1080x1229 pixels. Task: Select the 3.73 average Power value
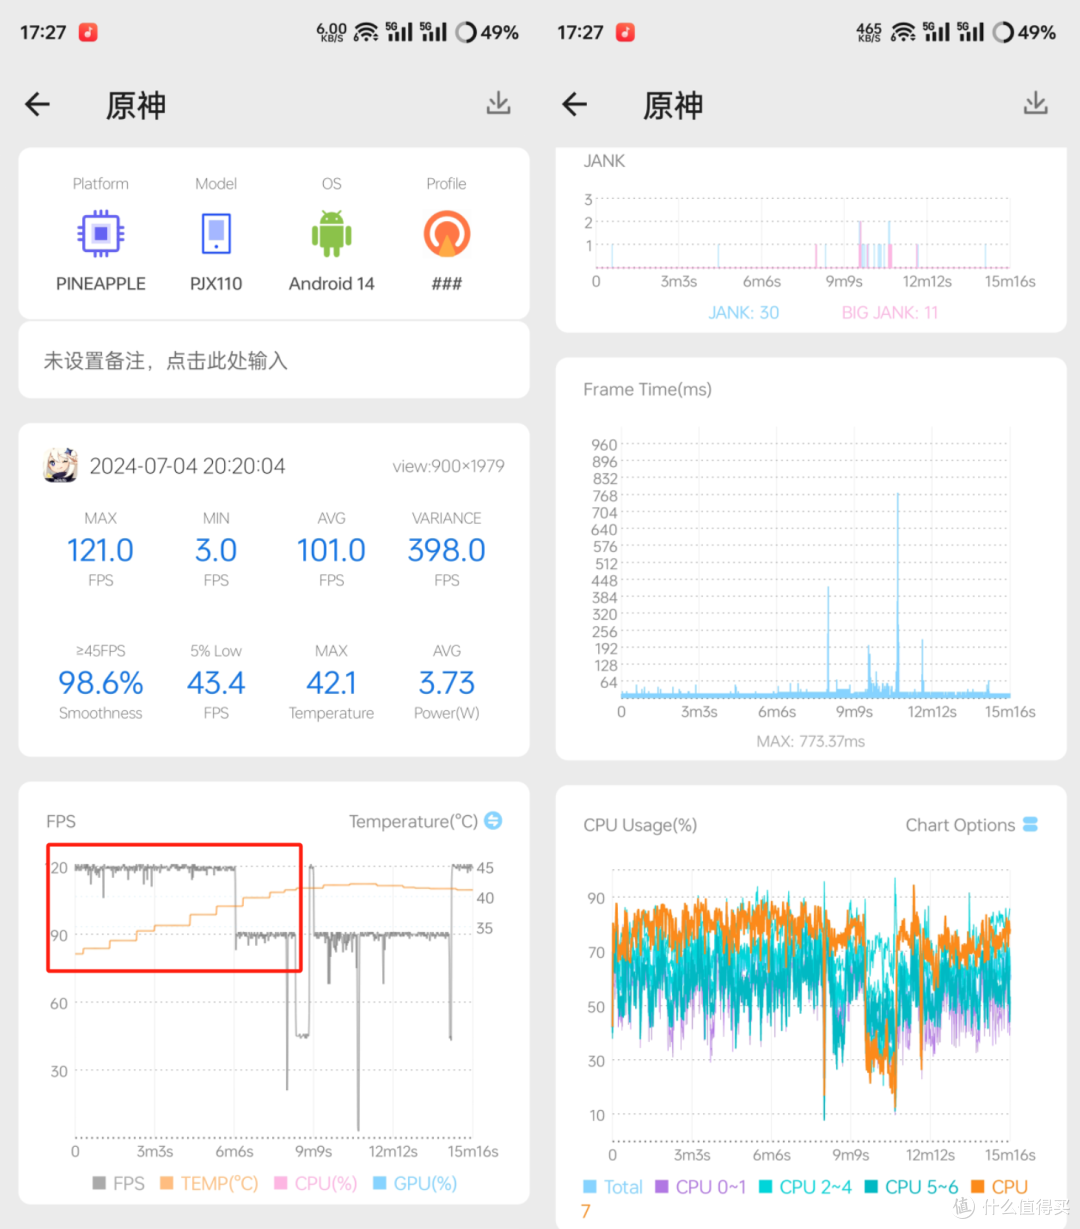coord(446,683)
